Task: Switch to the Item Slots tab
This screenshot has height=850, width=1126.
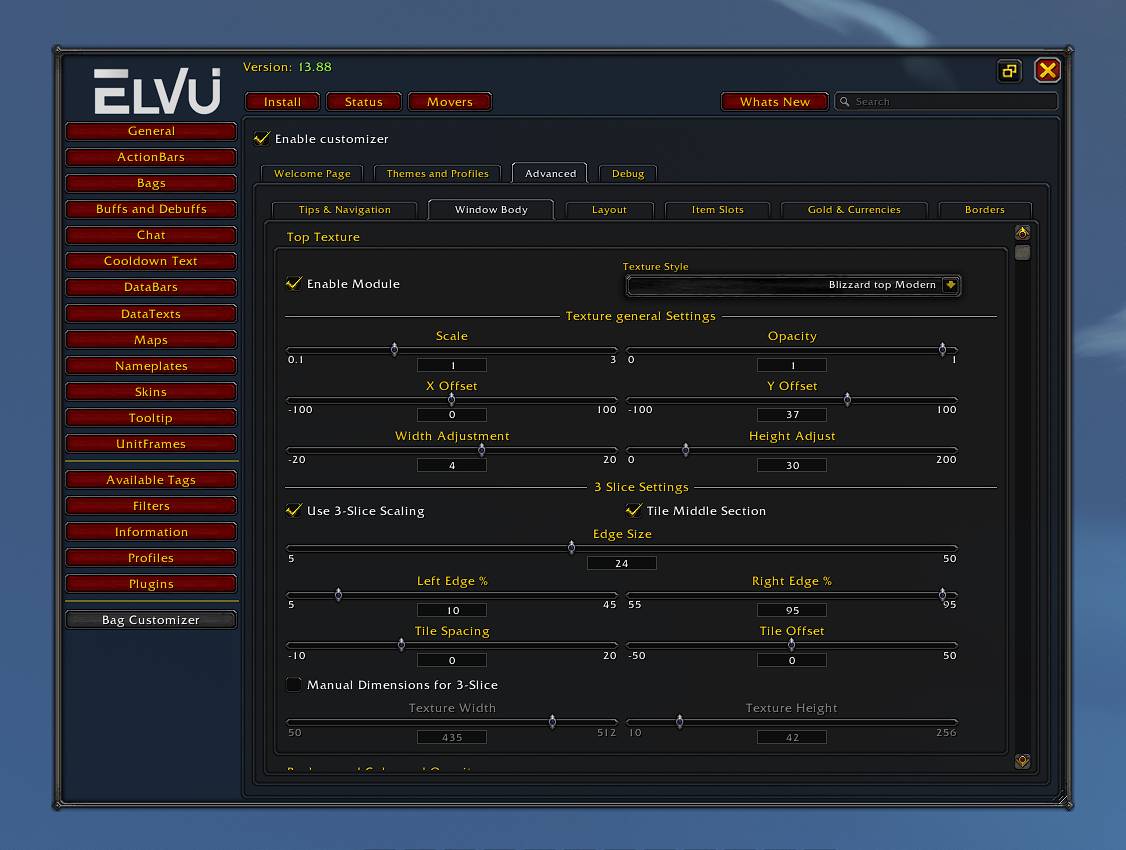Action: pos(717,210)
